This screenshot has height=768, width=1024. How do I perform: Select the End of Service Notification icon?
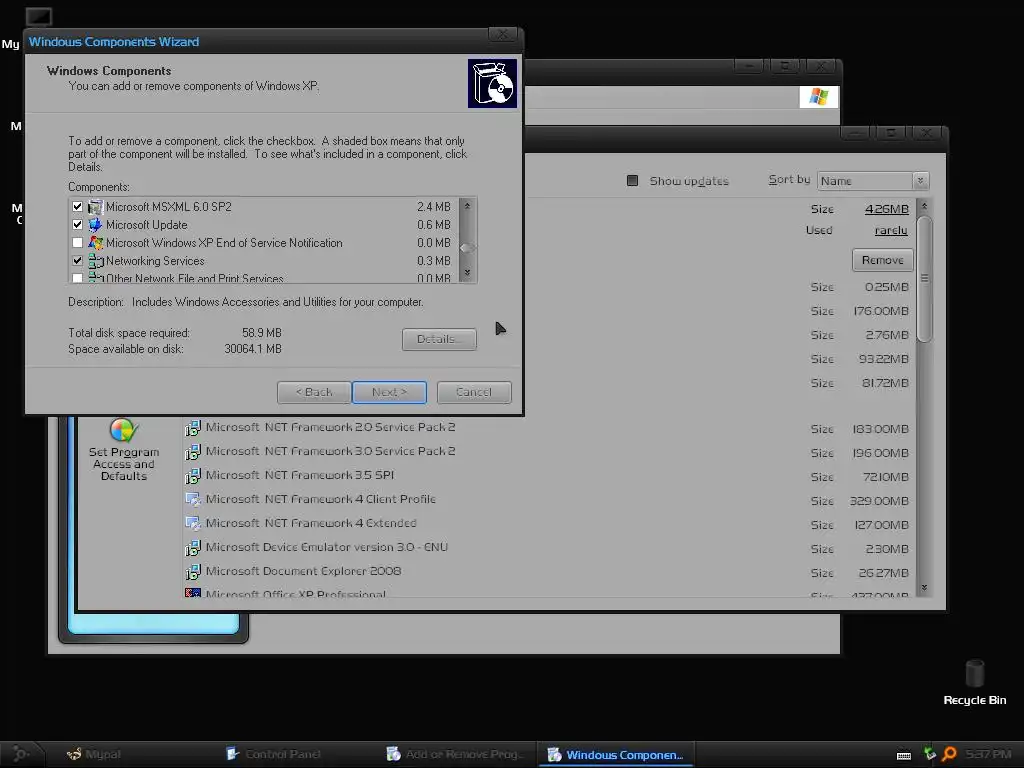pos(95,243)
